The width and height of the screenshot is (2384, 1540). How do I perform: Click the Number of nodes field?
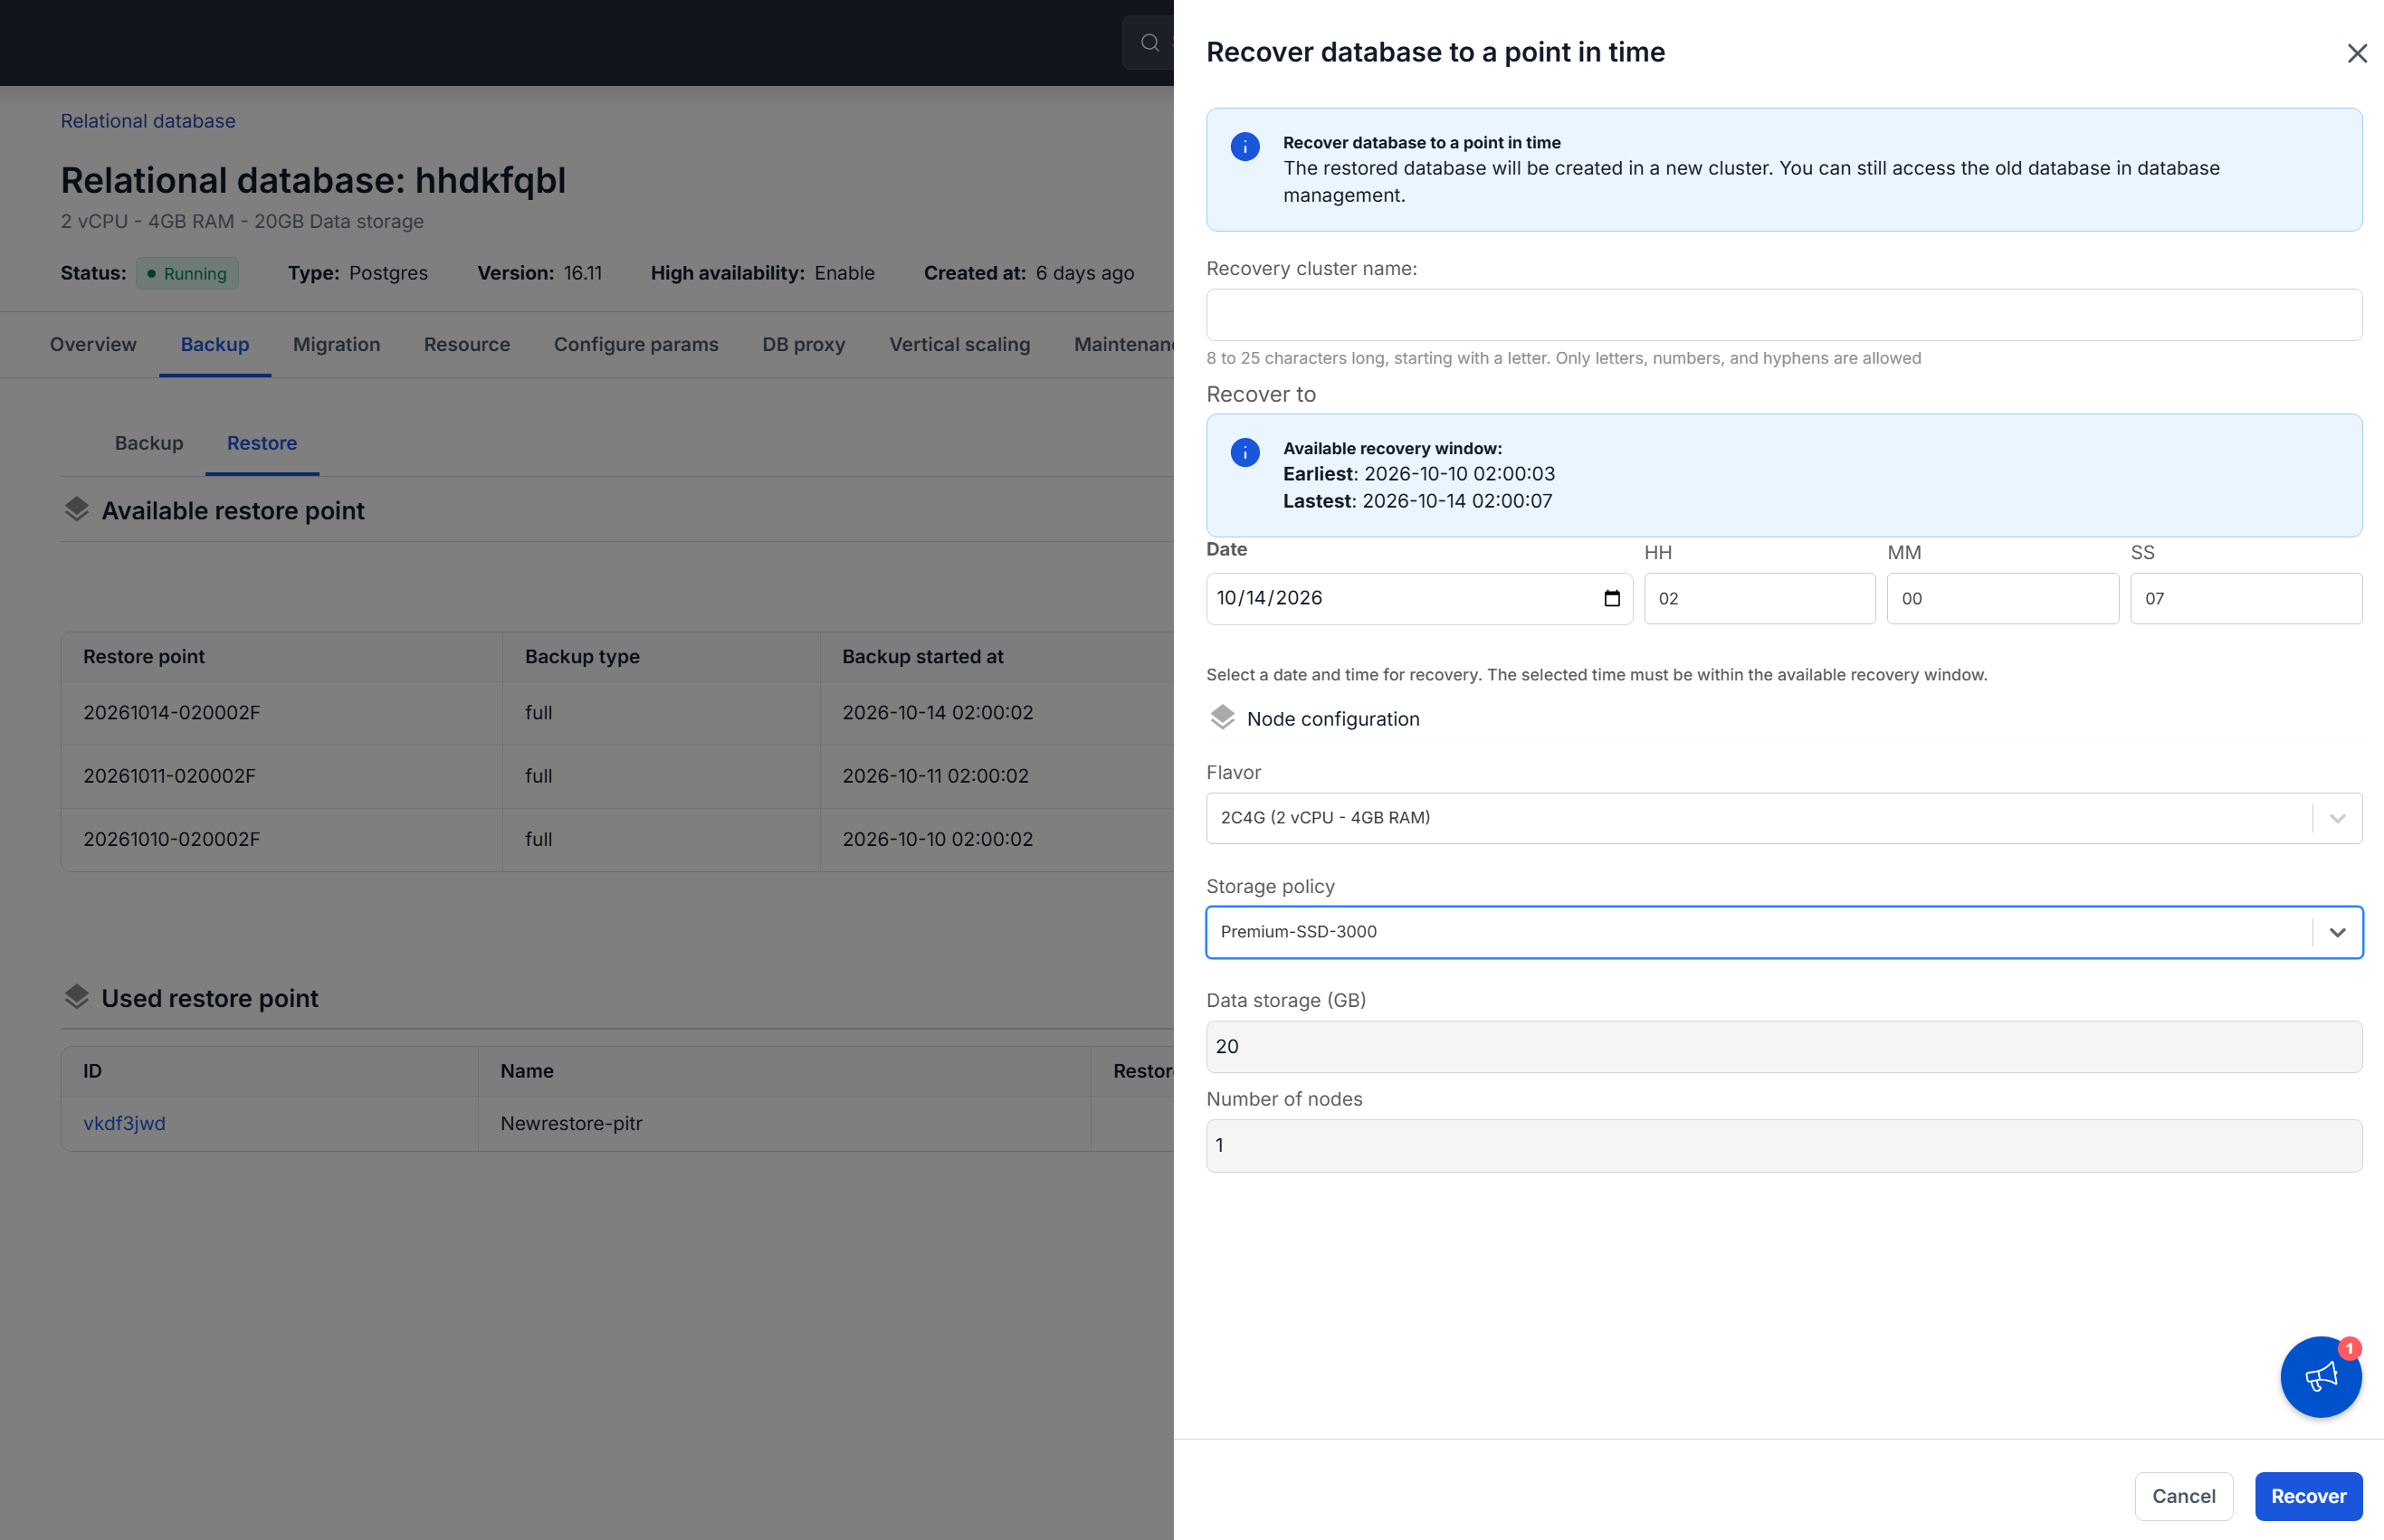(x=1784, y=1146)
